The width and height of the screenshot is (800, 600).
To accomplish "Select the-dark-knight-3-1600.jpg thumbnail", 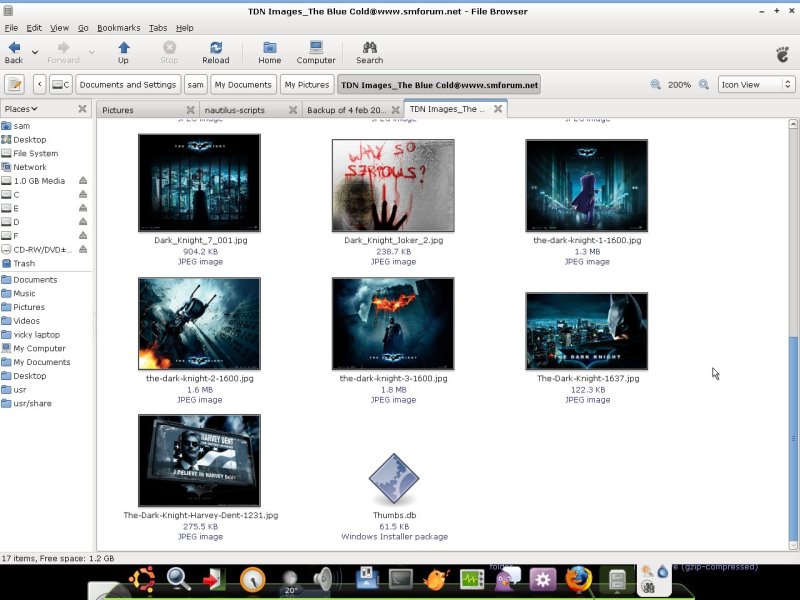I will [x=393, y=323].
